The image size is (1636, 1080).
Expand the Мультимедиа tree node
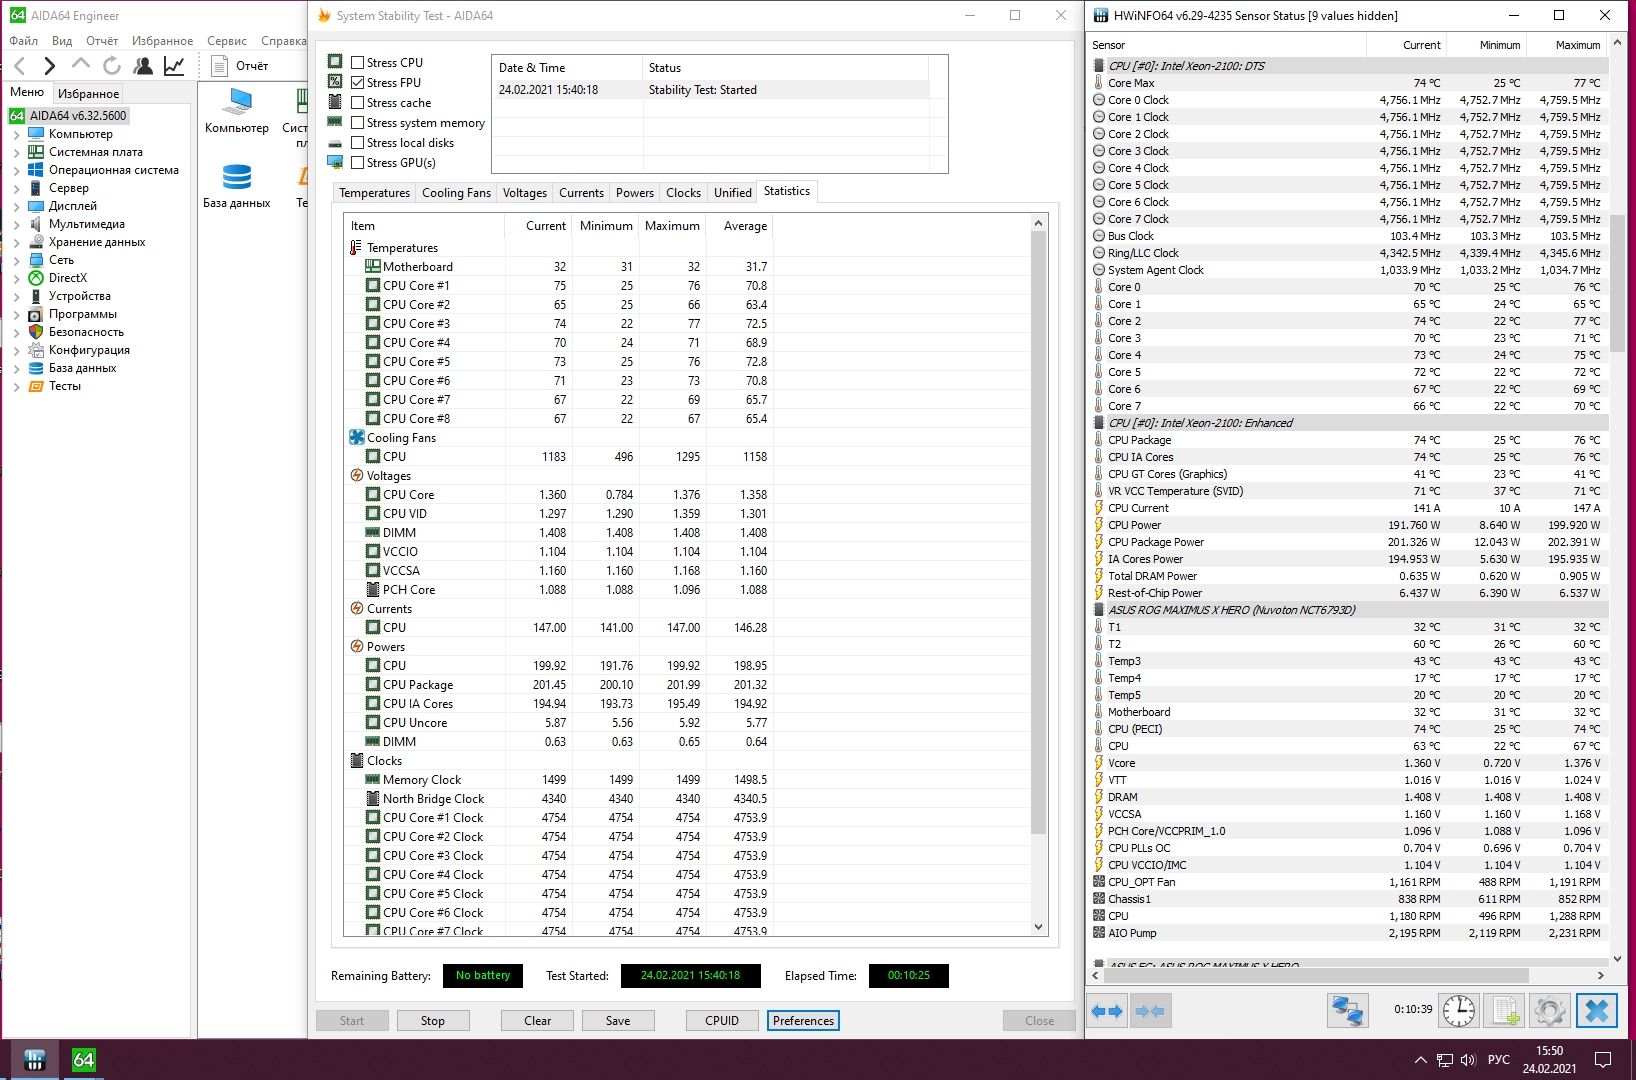coord(16,224)
